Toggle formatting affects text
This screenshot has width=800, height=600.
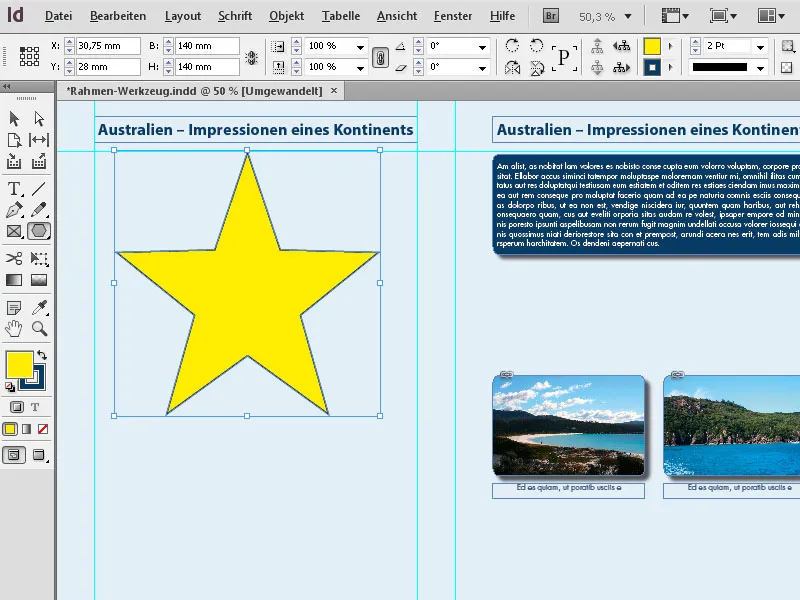click(35, 407)
